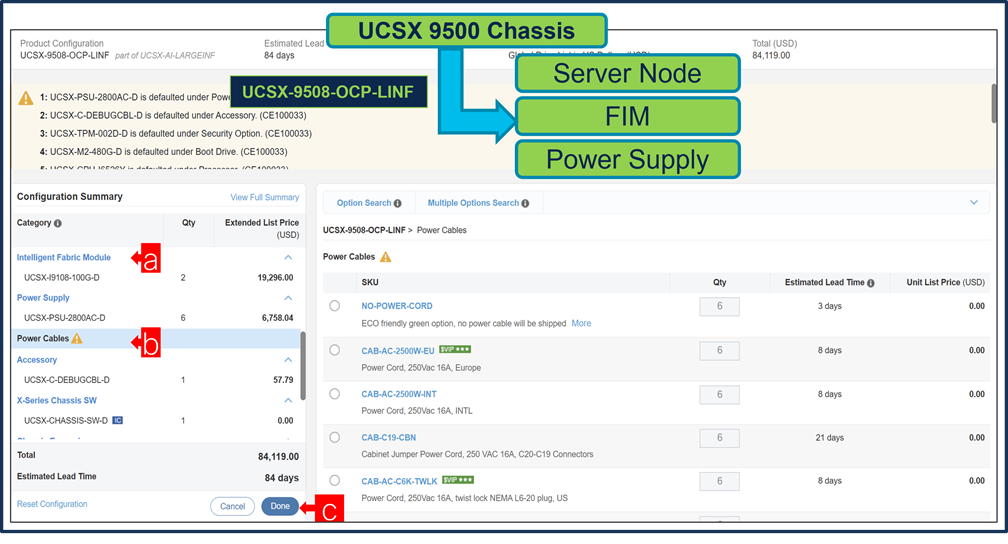1008x544 pixels.
Task: Click the warning icon beside Power Cables heading
Action: coord(385,257)
